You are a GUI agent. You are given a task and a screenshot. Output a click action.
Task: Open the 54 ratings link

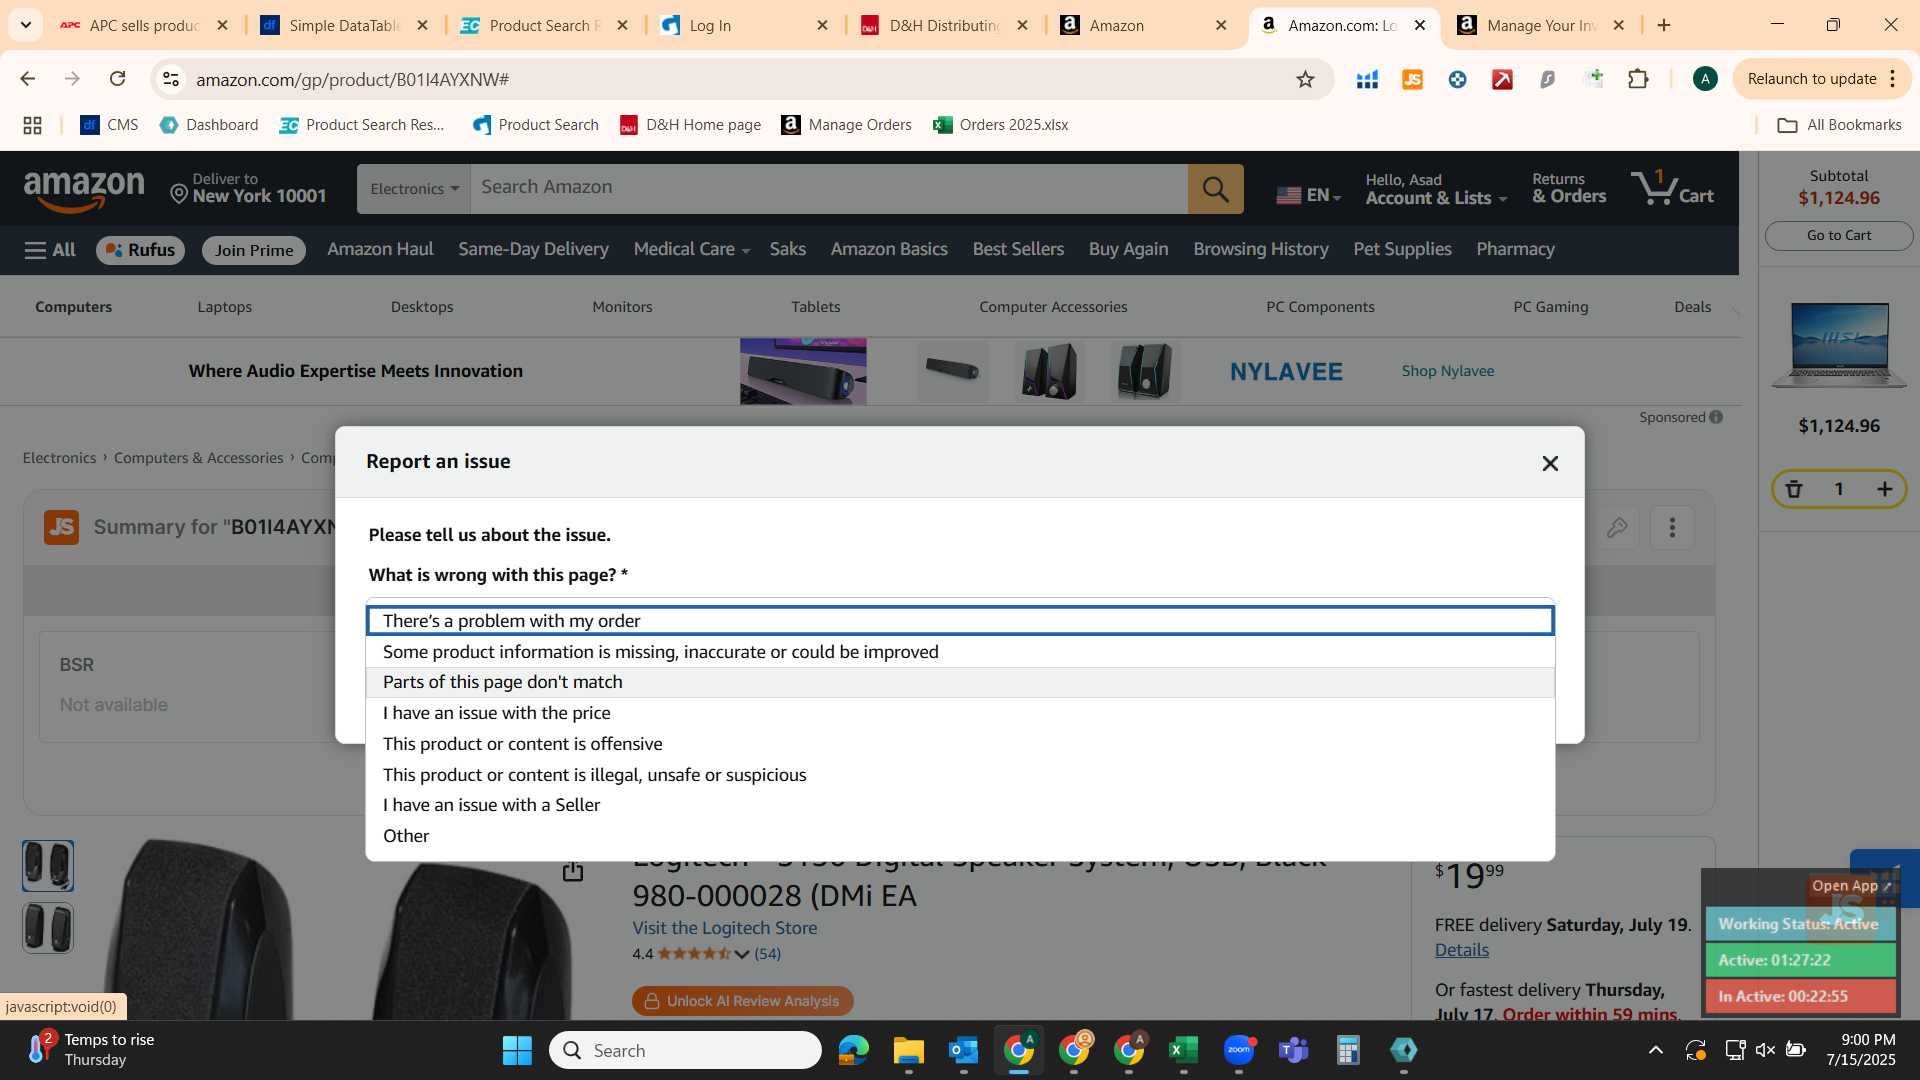767,954
